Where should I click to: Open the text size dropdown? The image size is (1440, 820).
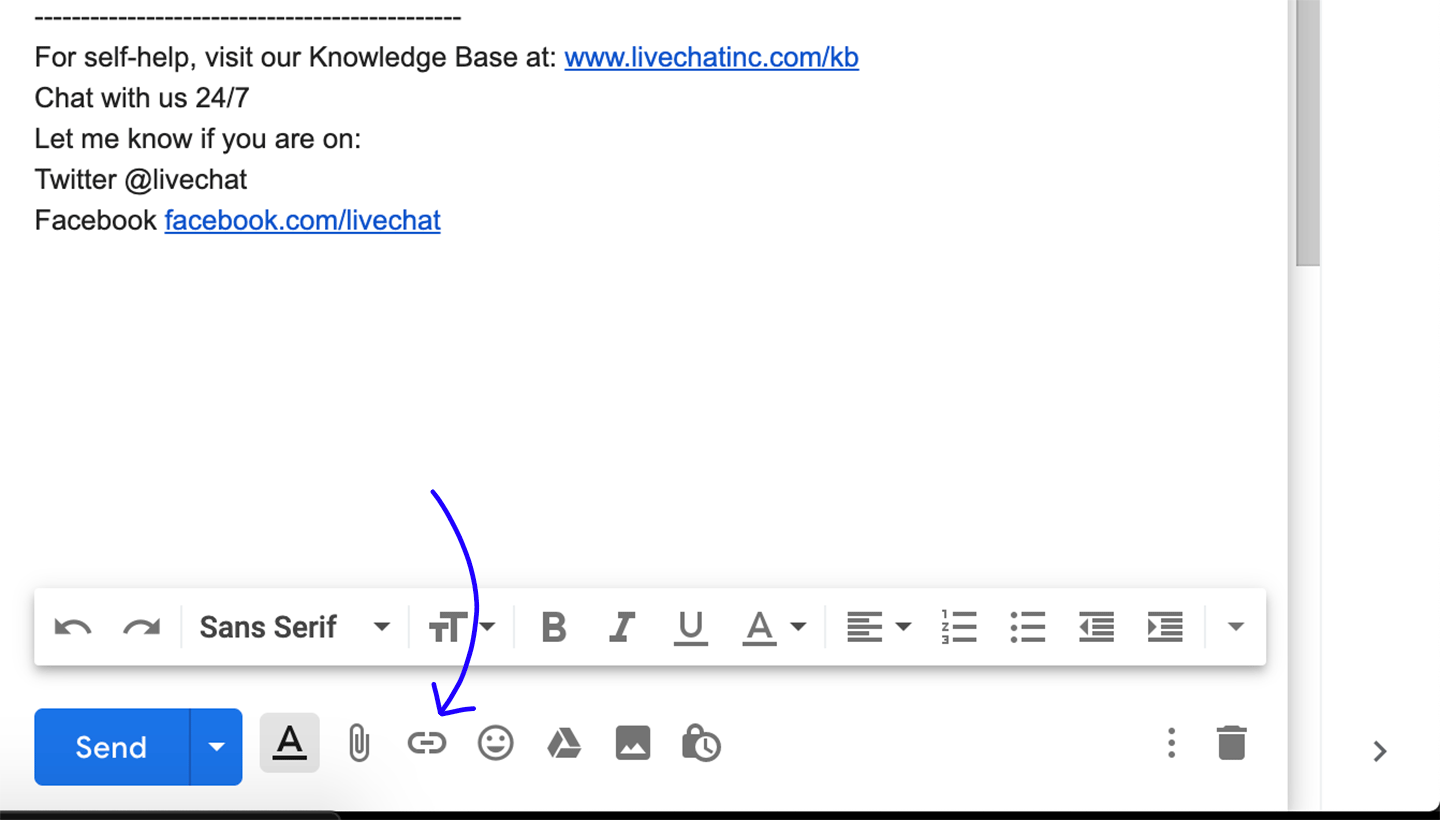coord(461,628)
